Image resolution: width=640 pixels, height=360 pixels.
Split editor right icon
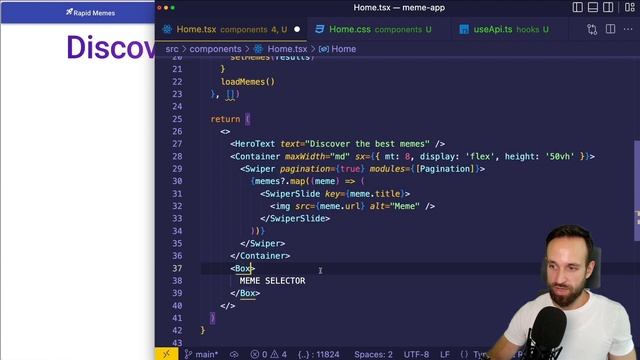610,29
